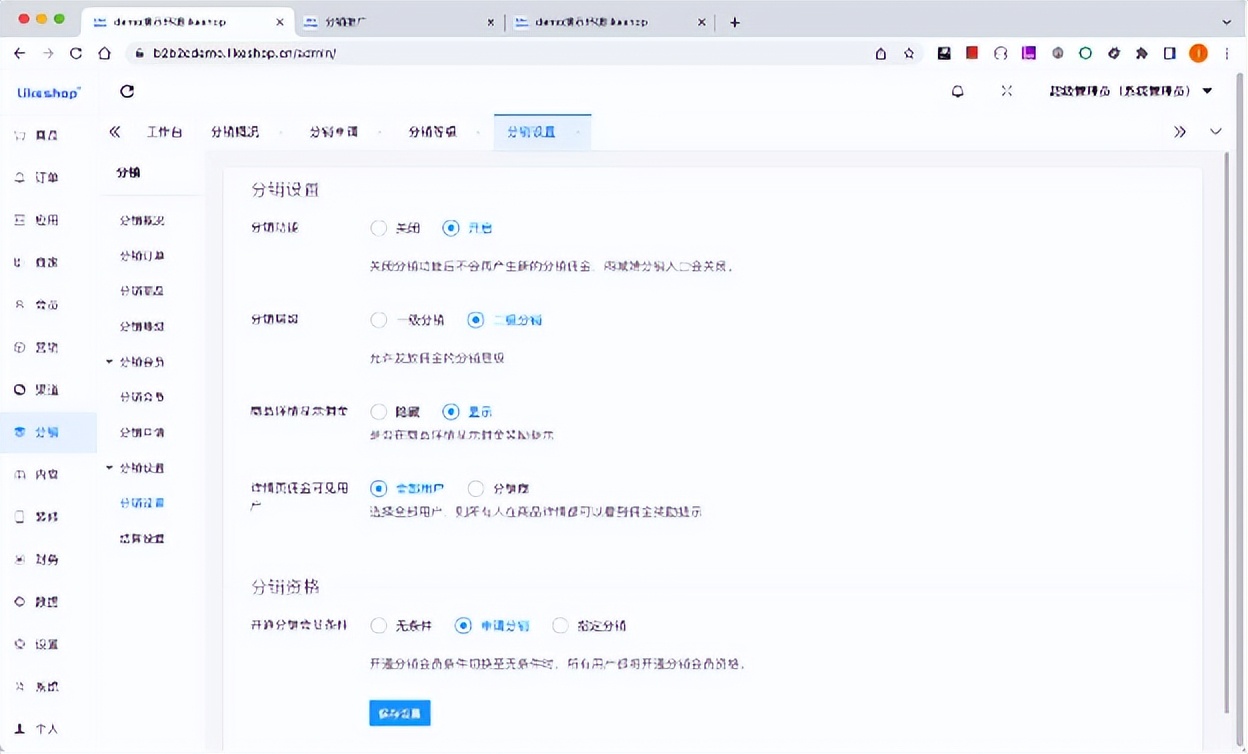Choose the 全部用户 radio option

[x=378, y=489]
